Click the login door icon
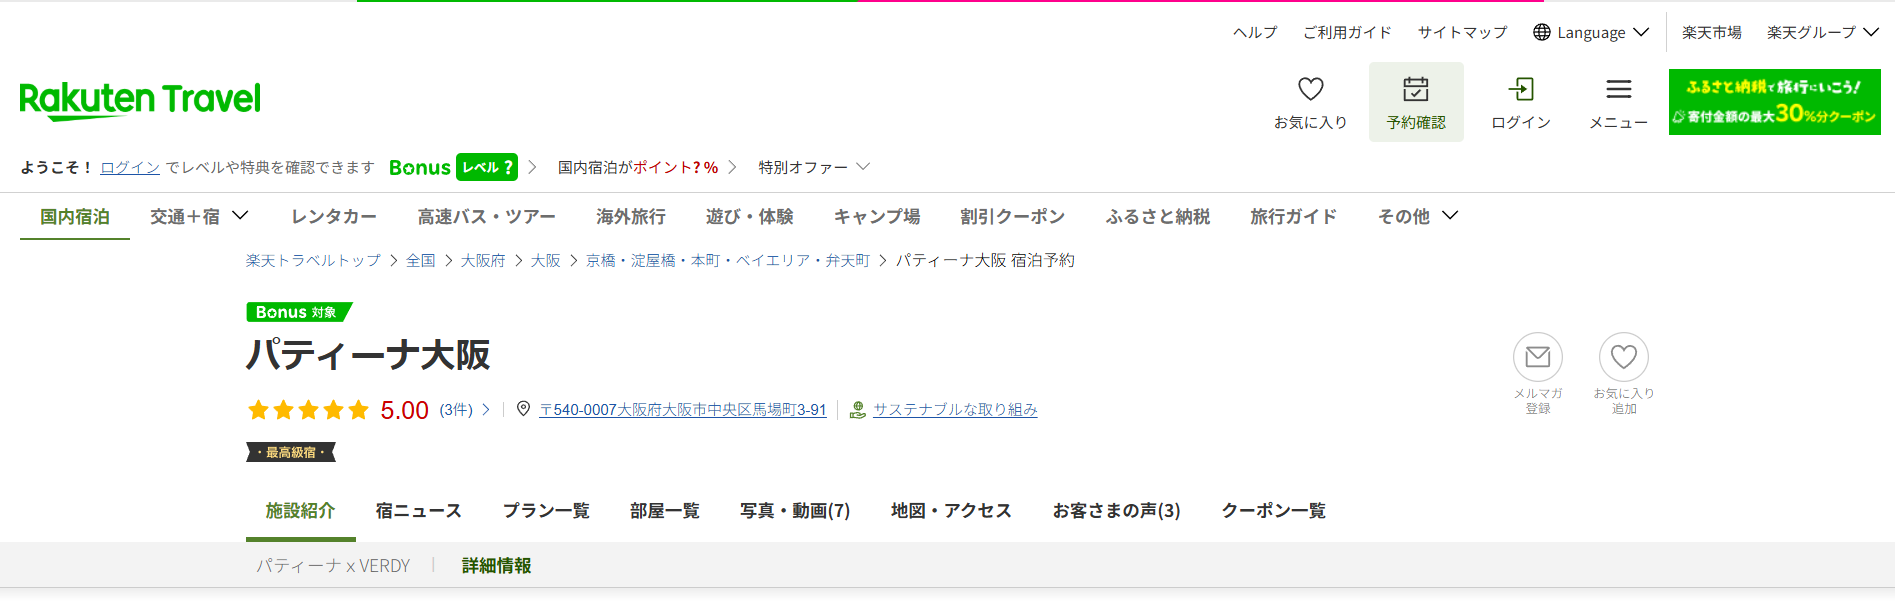Screen dimensions: 1895x602 coord(1520,90)
